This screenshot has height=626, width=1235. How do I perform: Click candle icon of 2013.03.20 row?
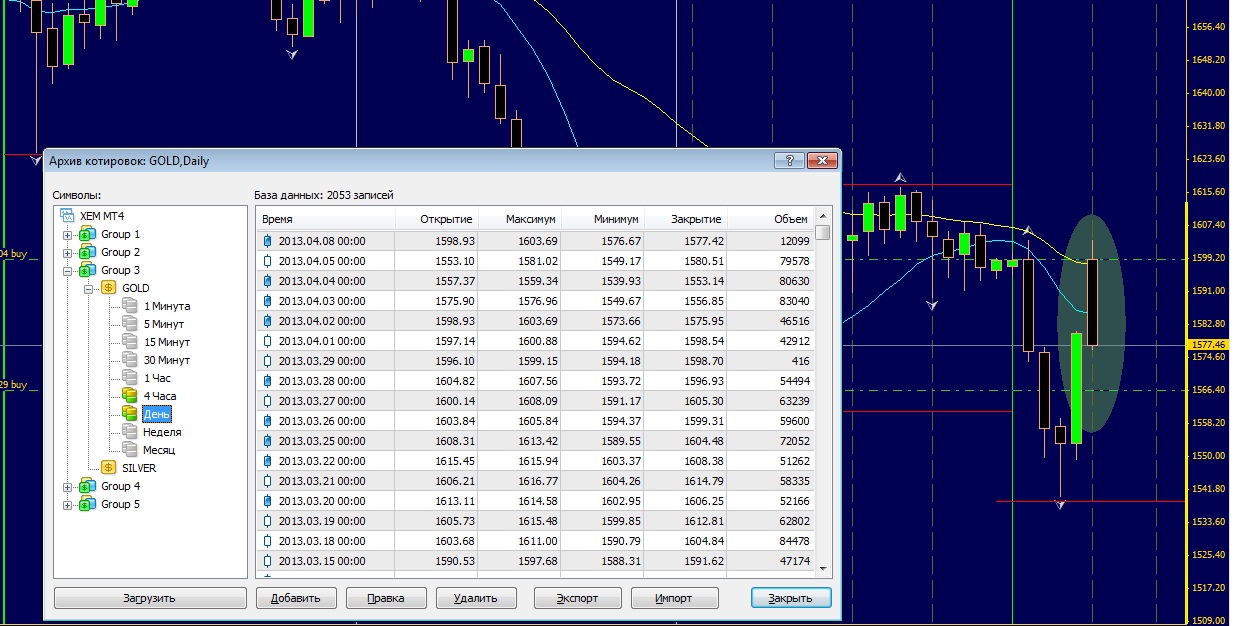tap(267, 501)
